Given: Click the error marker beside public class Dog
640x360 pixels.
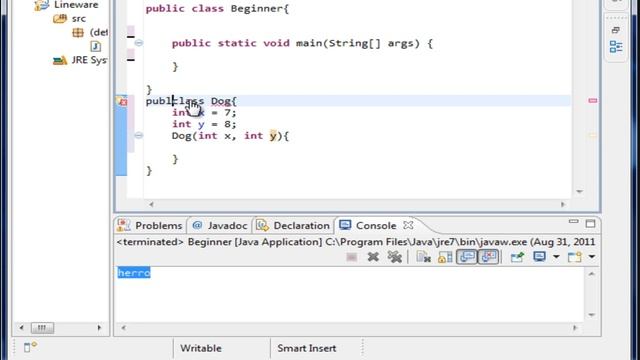Looking at the screenshot, I should pos(122,101).
